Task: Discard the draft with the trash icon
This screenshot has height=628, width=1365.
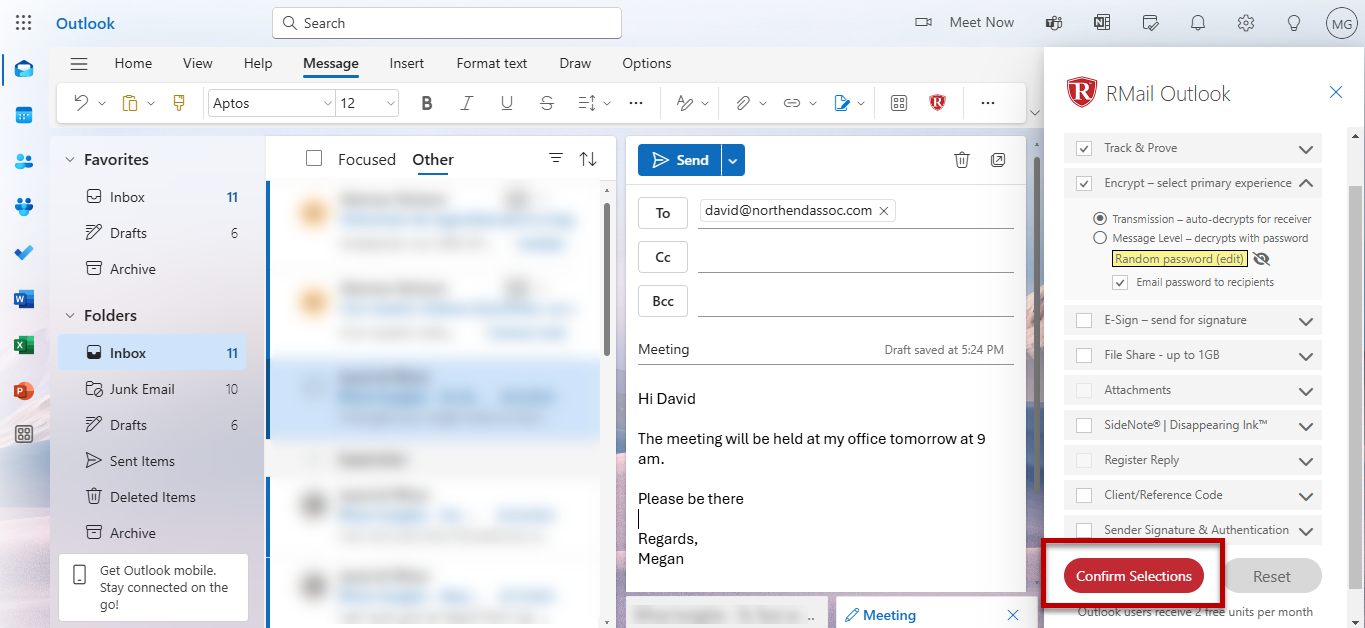Action: click(961, 160)
